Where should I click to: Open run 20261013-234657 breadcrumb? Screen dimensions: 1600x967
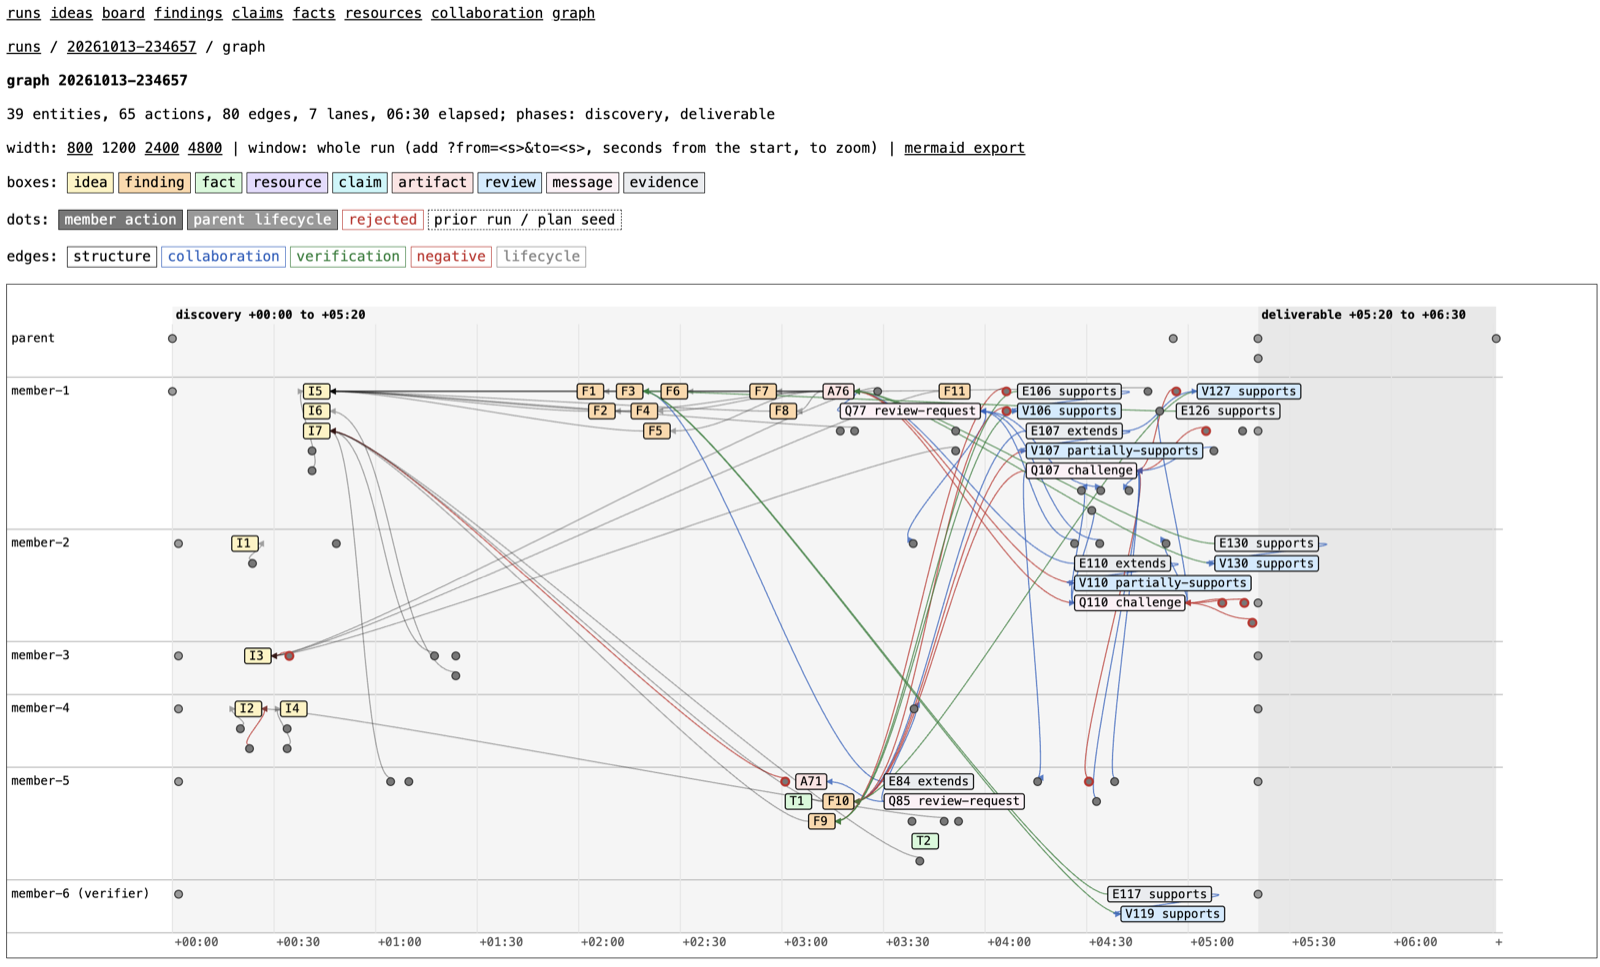click(131, 47)
